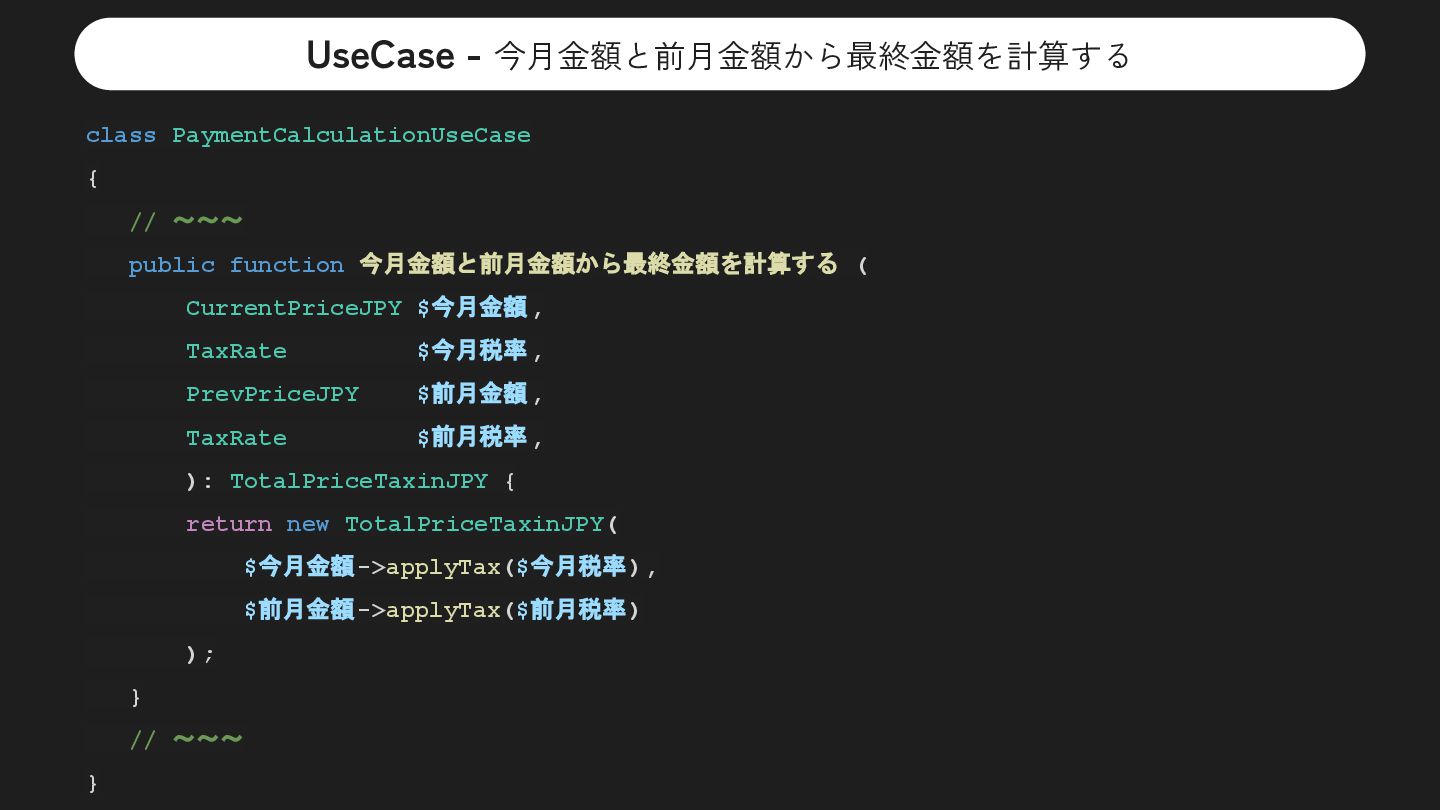Viewport: 1440px width, 810px height.
Task: Click the TotalPriceTaxinJPY return type
Action: [359, 481]
